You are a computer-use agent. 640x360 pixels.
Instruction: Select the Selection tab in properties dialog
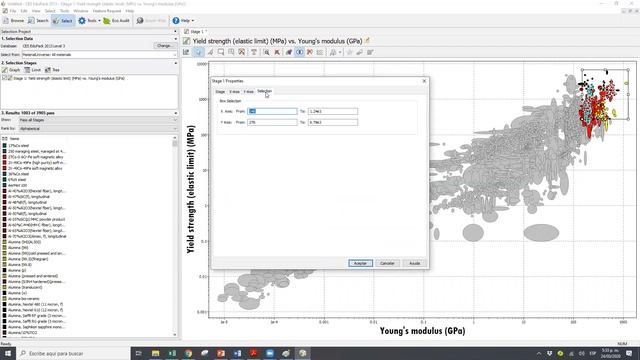[264, 91]
